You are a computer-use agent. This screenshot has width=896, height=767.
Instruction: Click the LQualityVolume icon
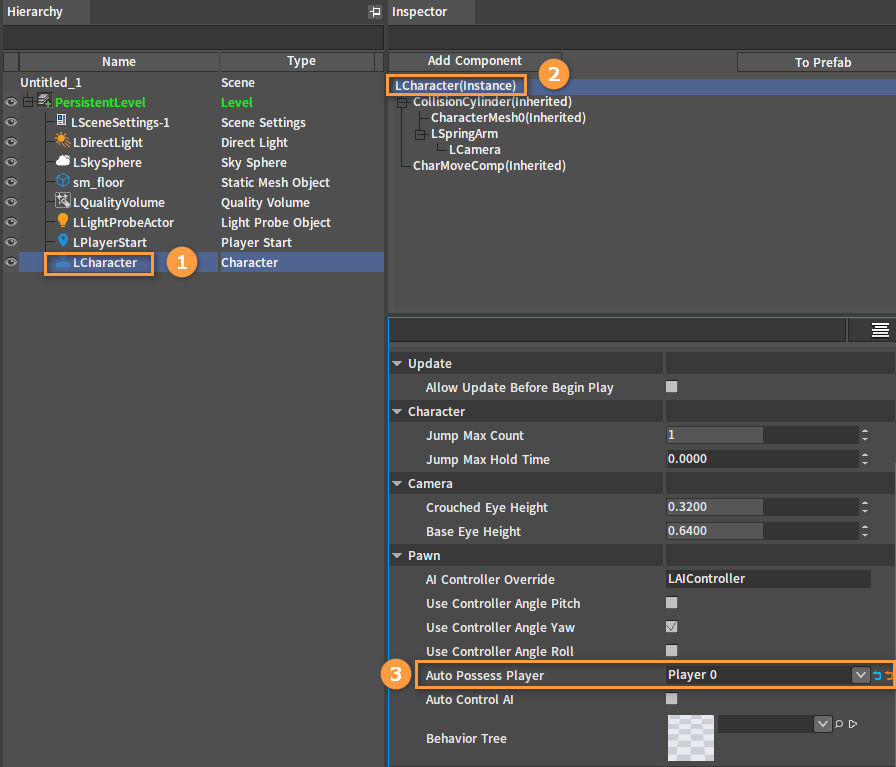point(62,201)
